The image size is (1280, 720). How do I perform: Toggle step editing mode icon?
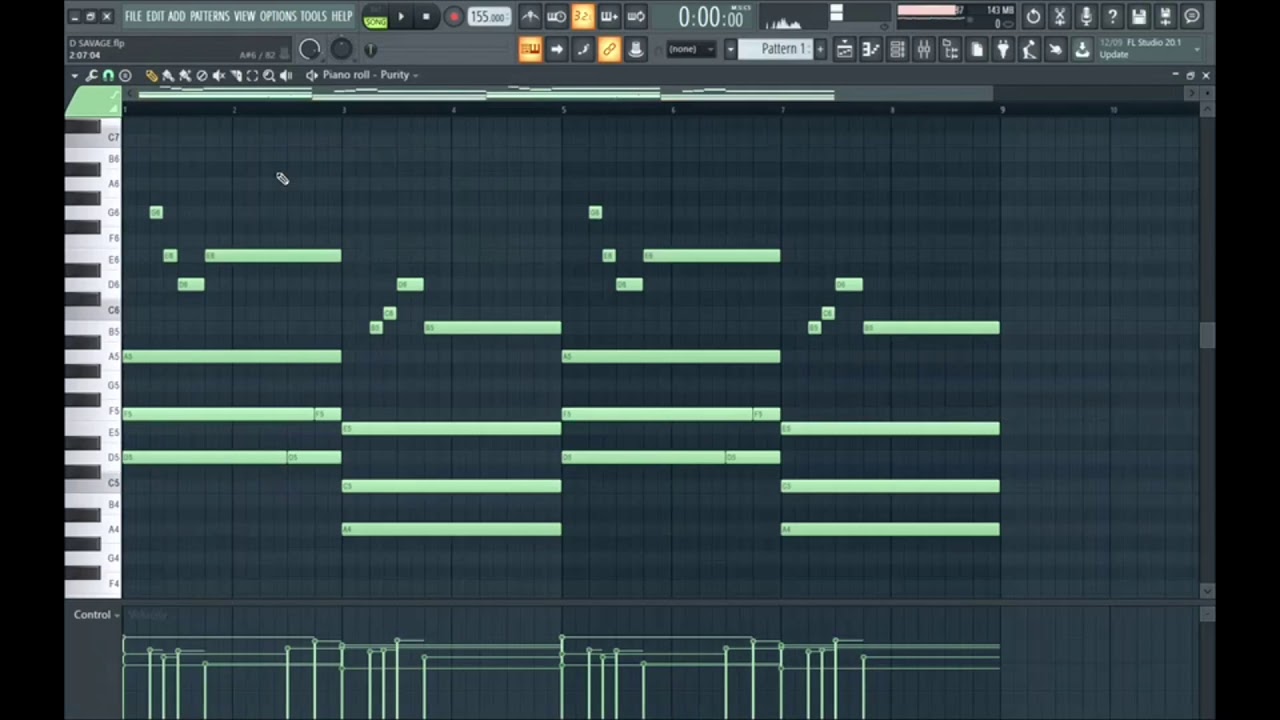click(583, 49)
